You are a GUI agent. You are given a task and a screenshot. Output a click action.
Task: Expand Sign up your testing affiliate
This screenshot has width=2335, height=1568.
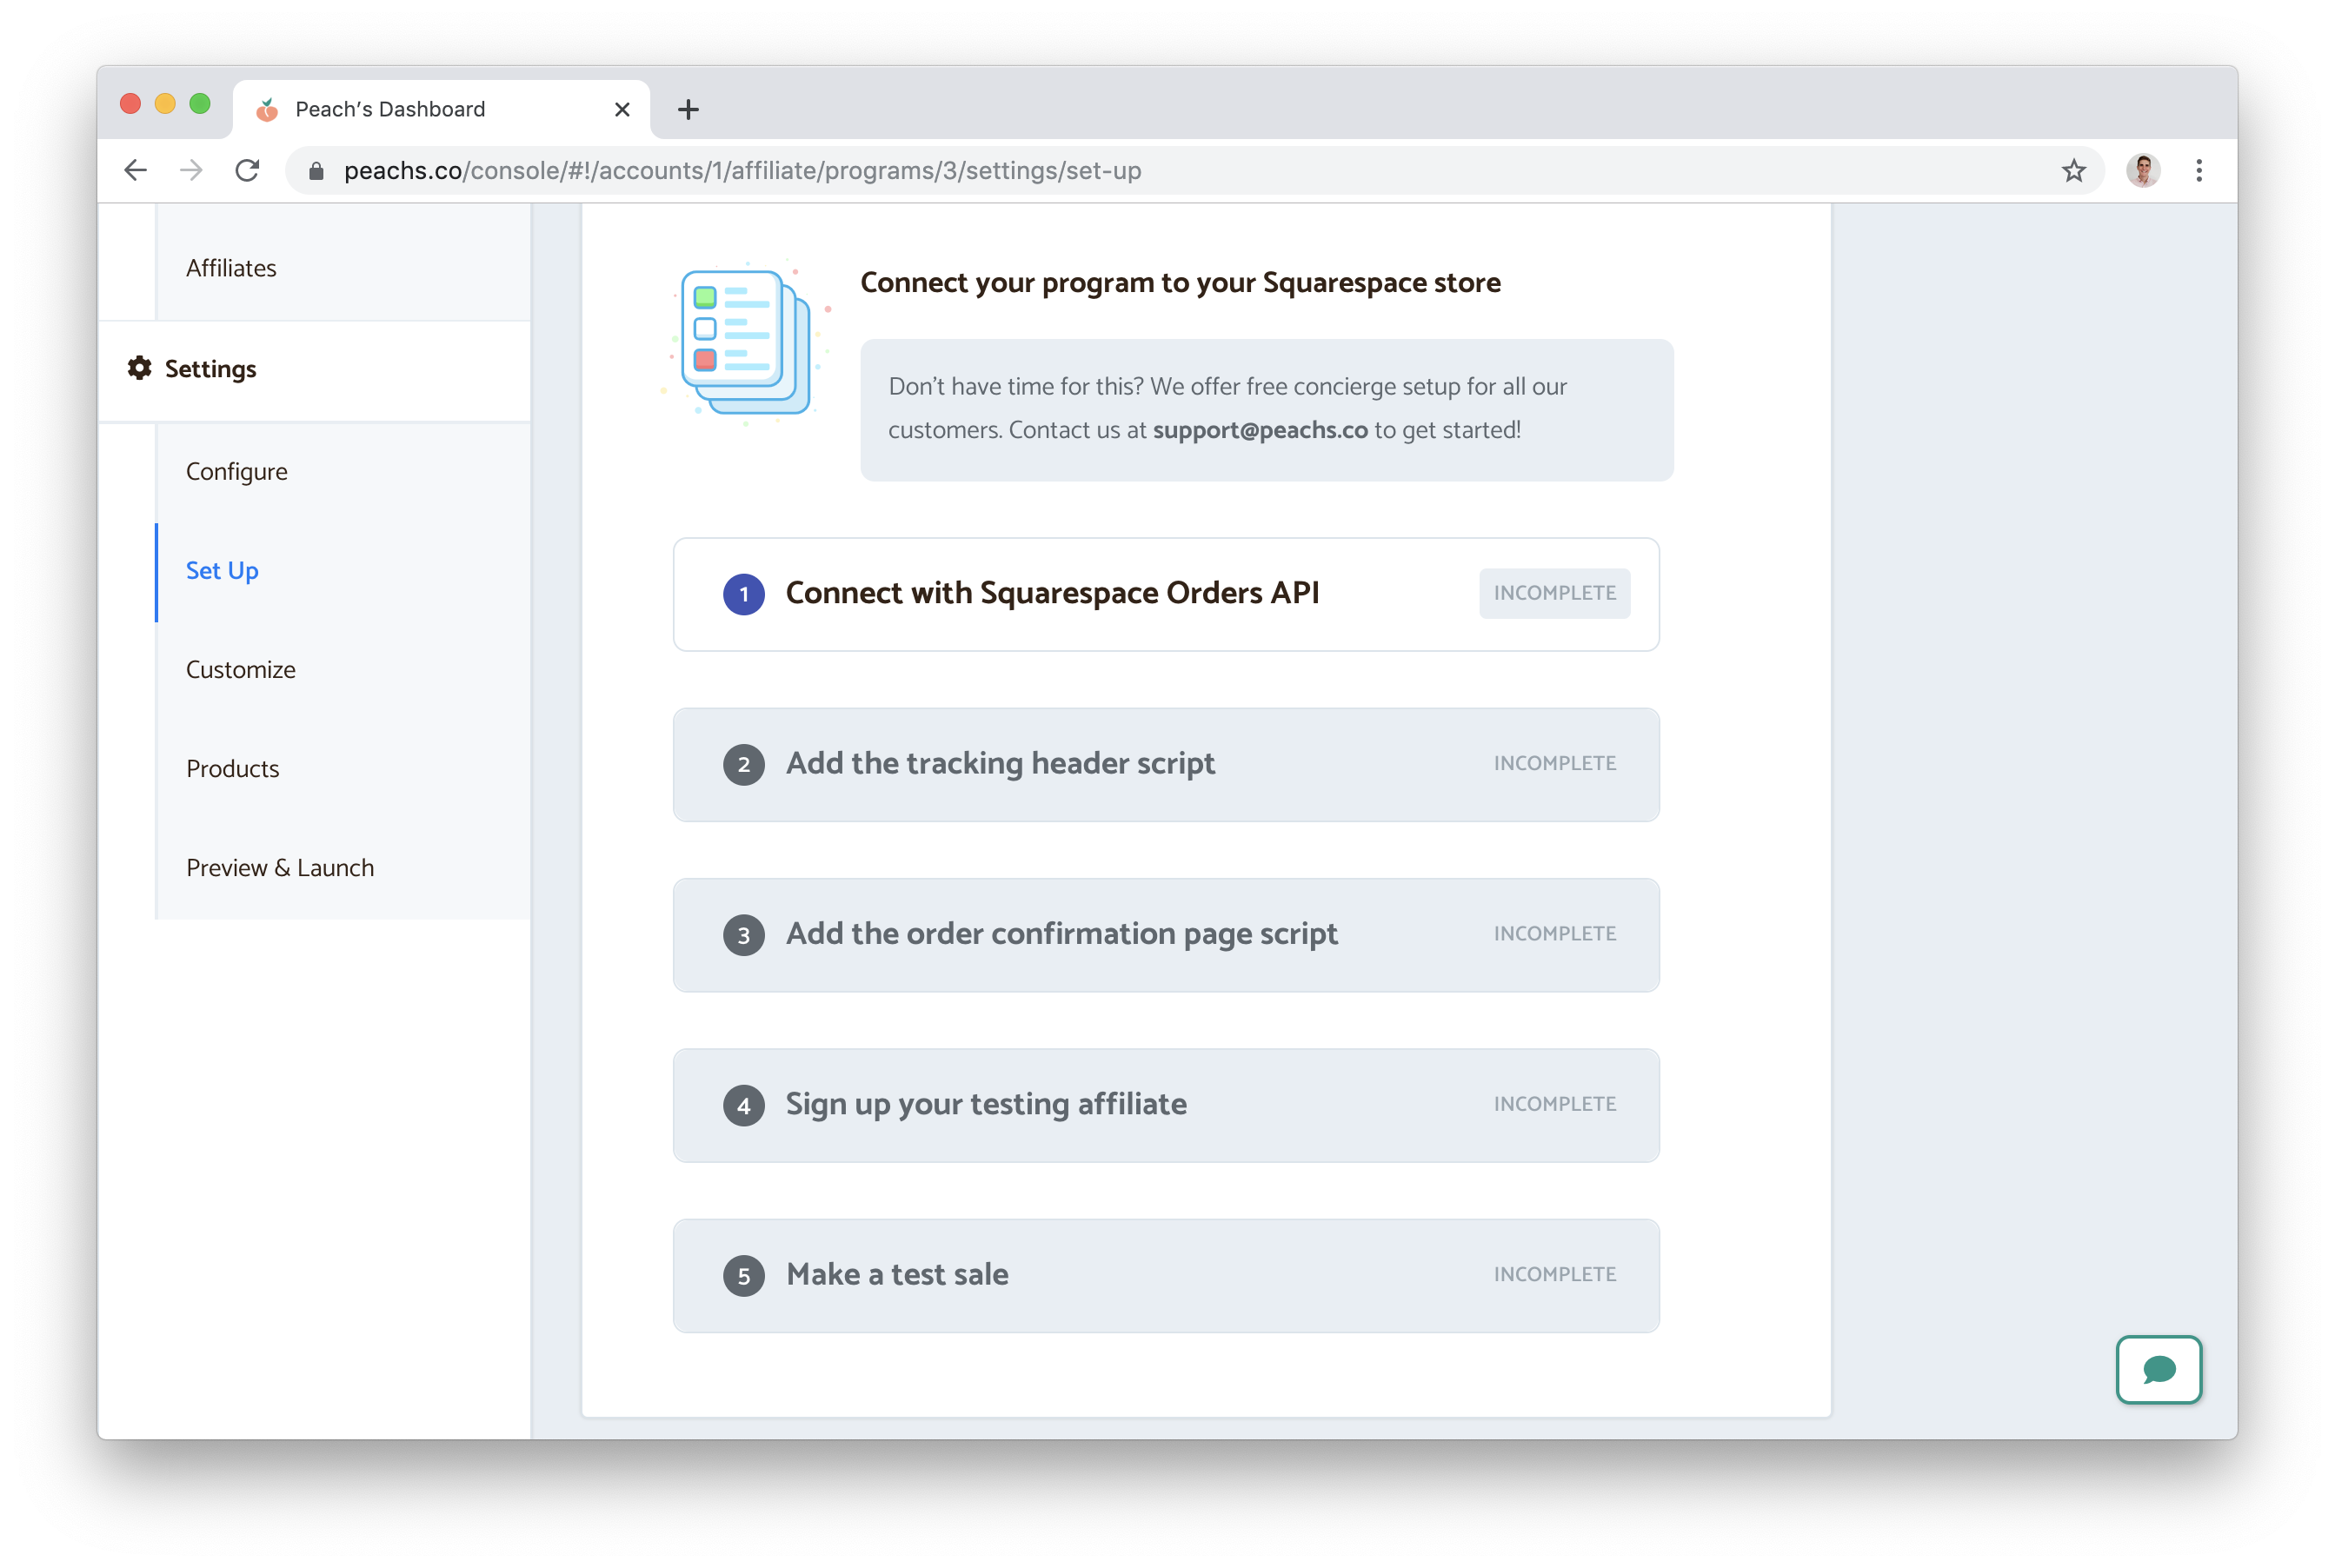[x=986, y=1104]
